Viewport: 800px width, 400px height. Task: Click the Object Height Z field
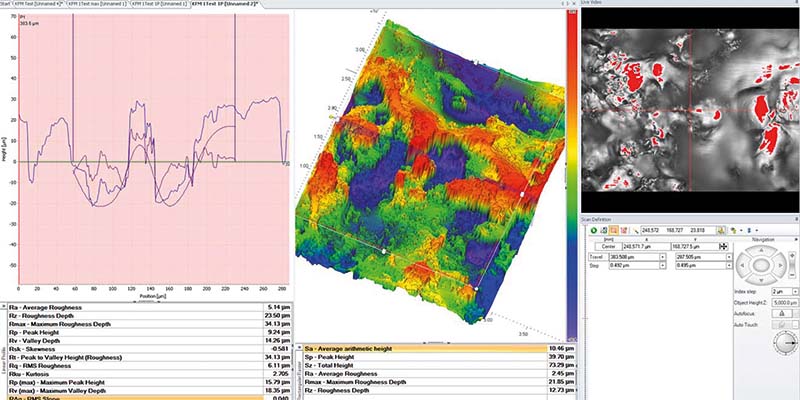click(785, 303)
